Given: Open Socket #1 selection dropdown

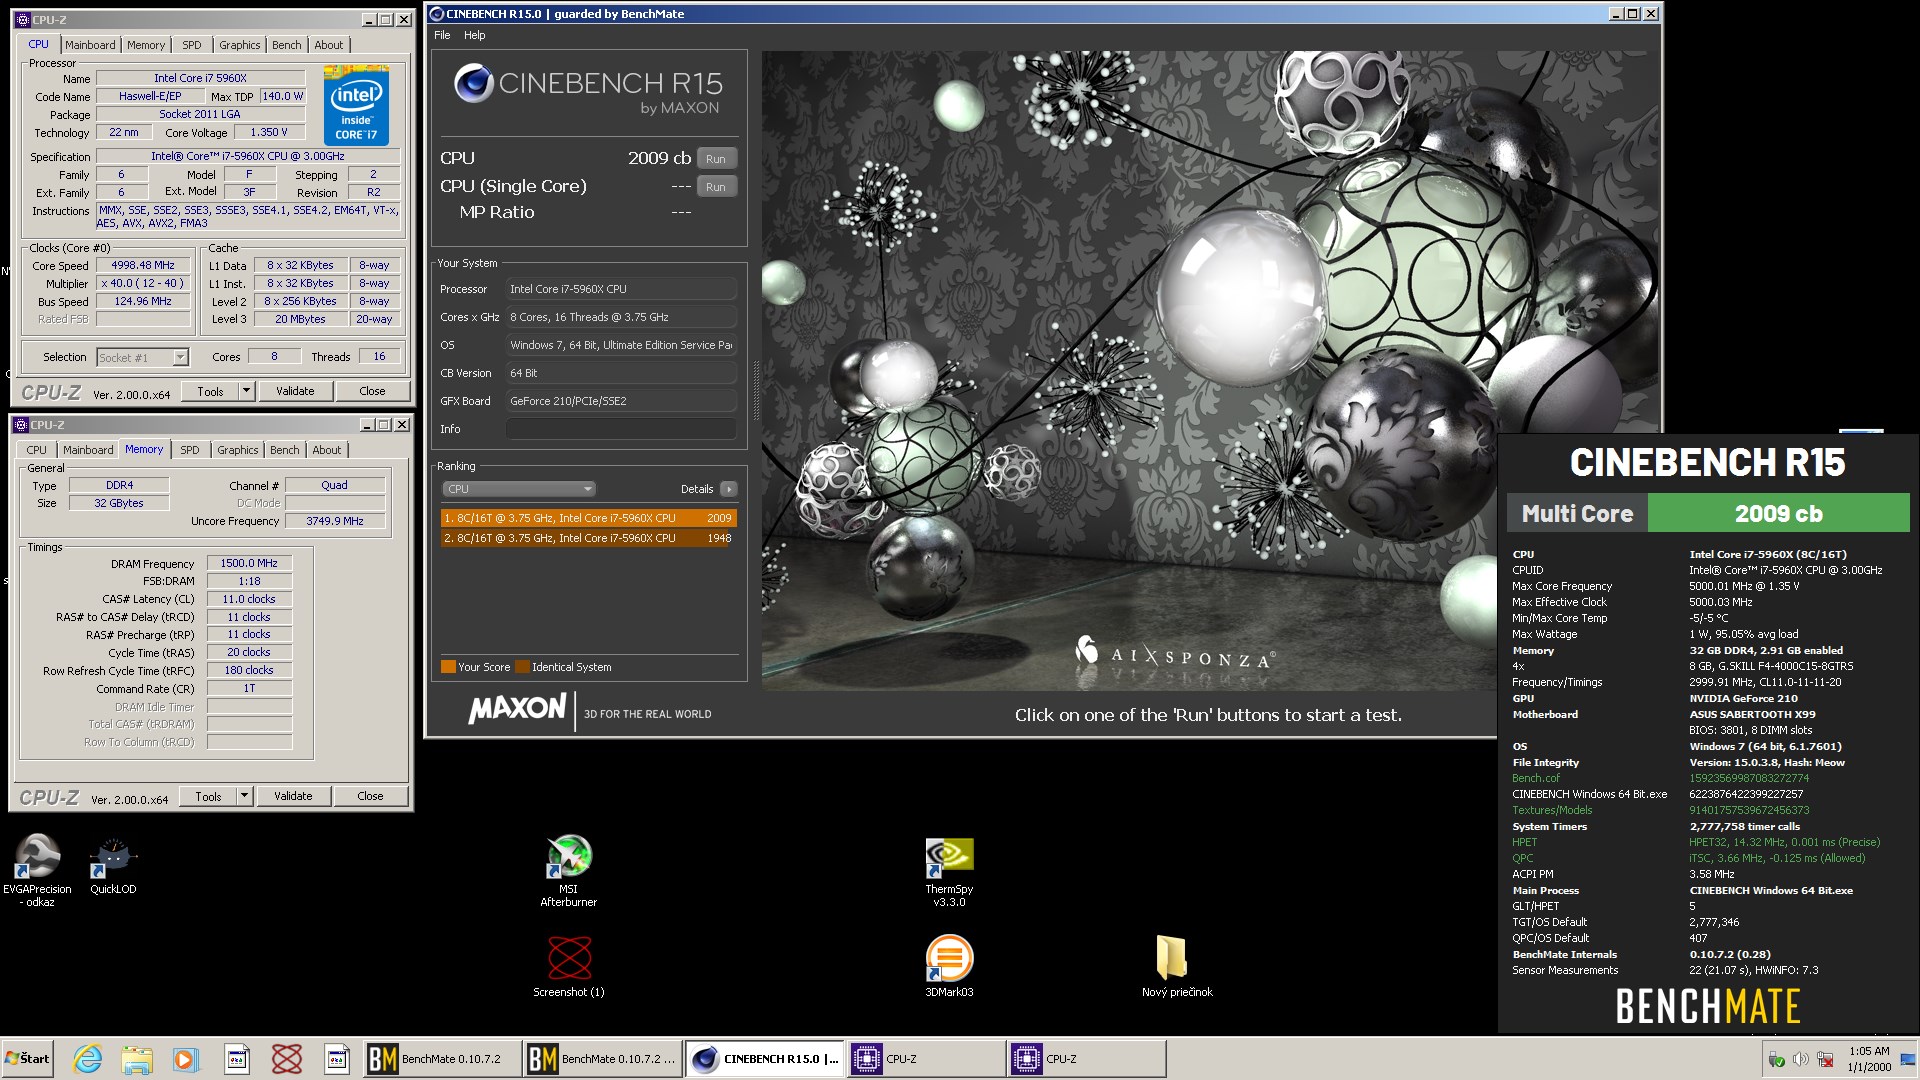Looking at the screenshot, I should 142,357.
